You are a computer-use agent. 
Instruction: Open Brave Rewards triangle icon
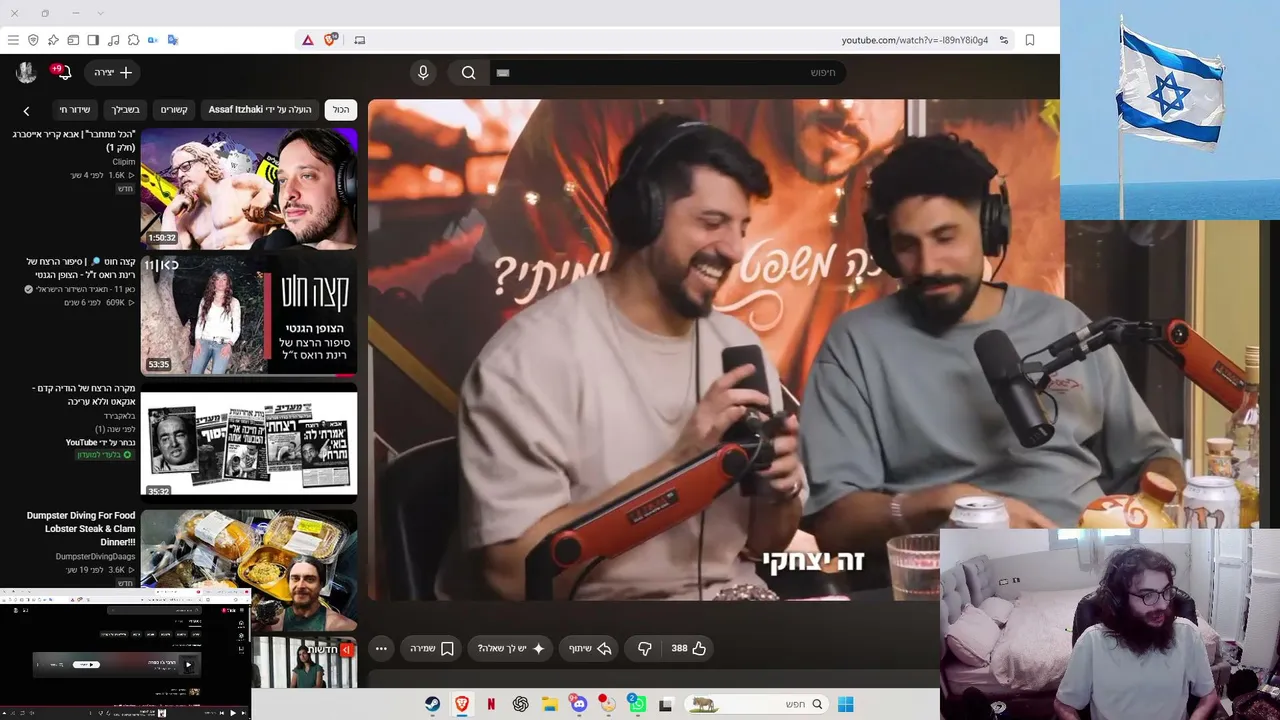tap(308, 40)
